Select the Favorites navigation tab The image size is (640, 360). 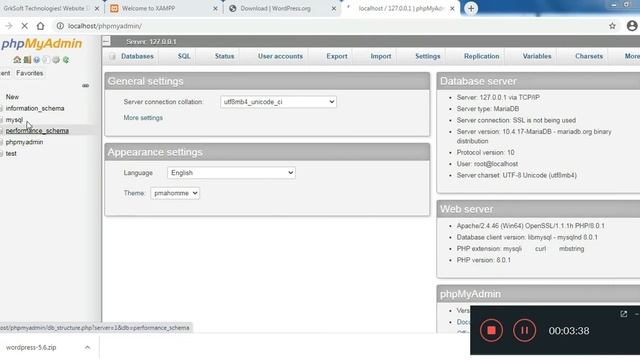click(x=29, y=73)
